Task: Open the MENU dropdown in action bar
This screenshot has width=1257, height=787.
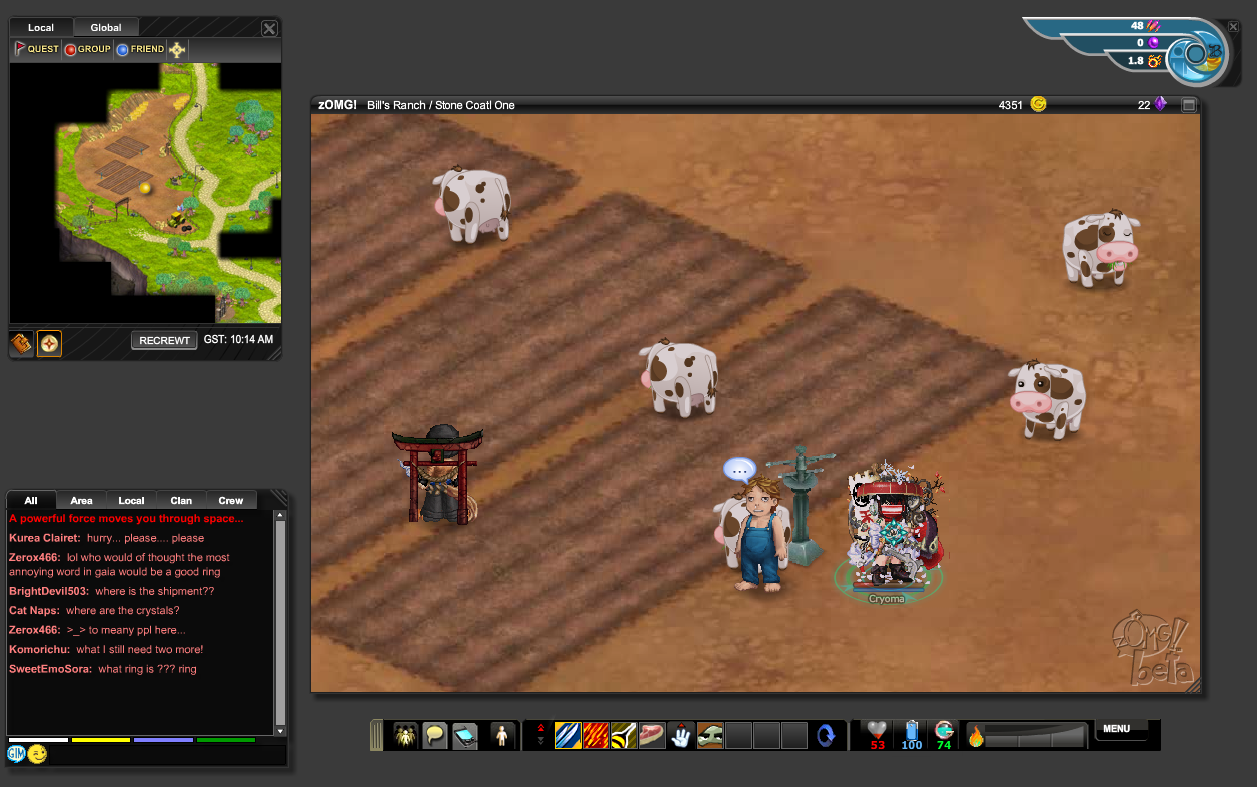Action: (x=1117, y=729)
